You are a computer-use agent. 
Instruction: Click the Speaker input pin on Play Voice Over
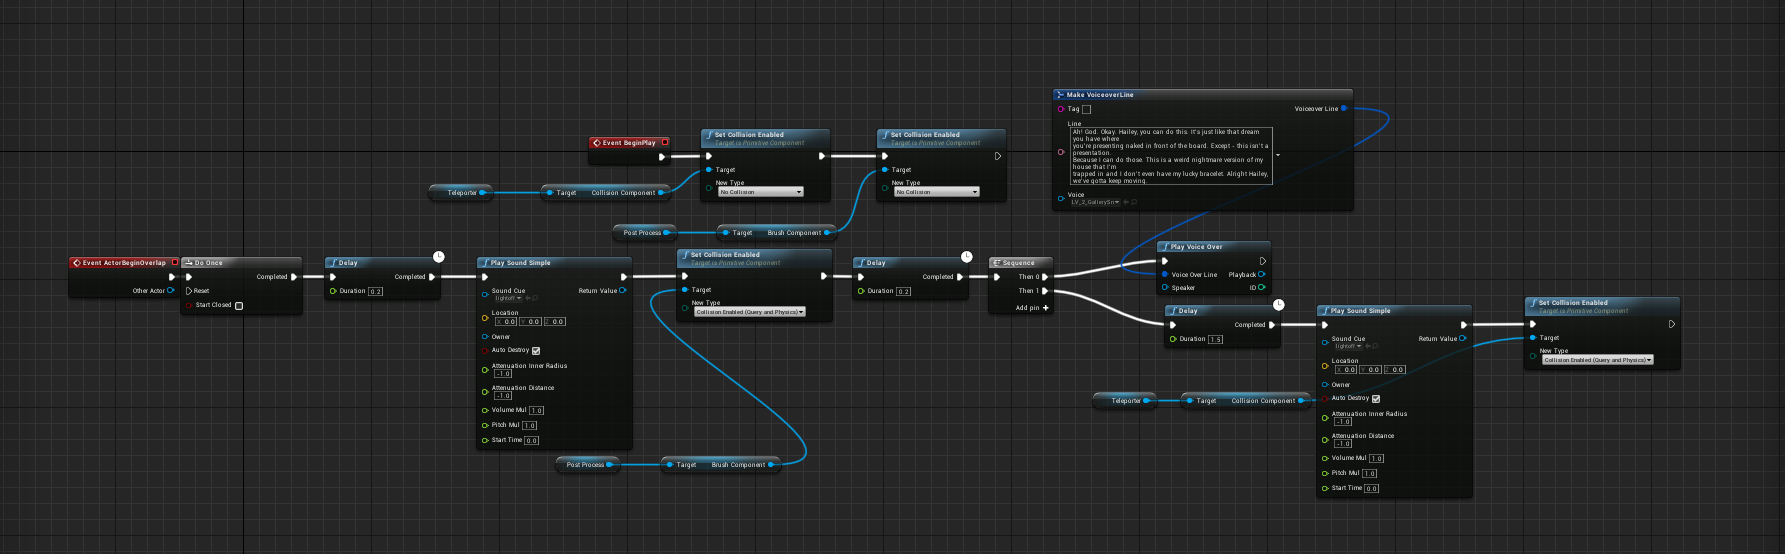point(1165,287)
